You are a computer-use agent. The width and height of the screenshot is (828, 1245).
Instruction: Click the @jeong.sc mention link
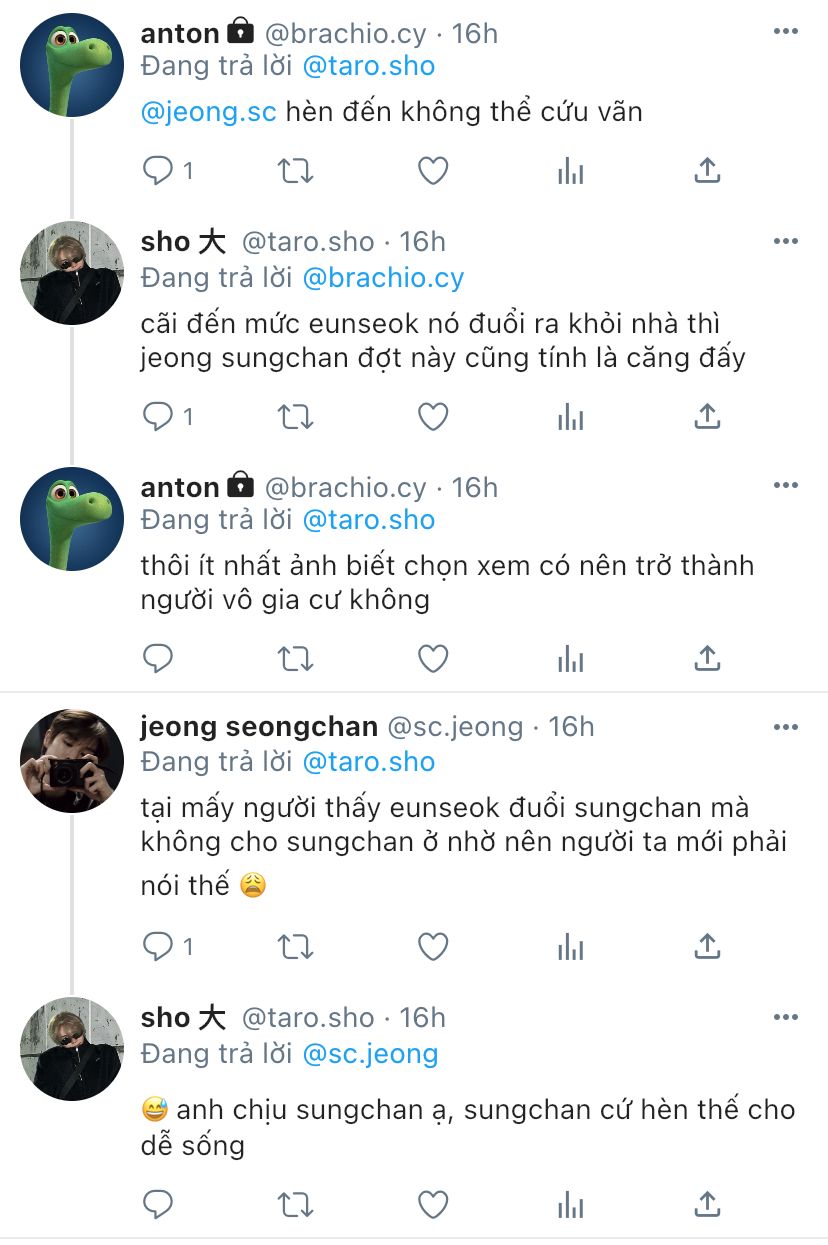(208, 111)
